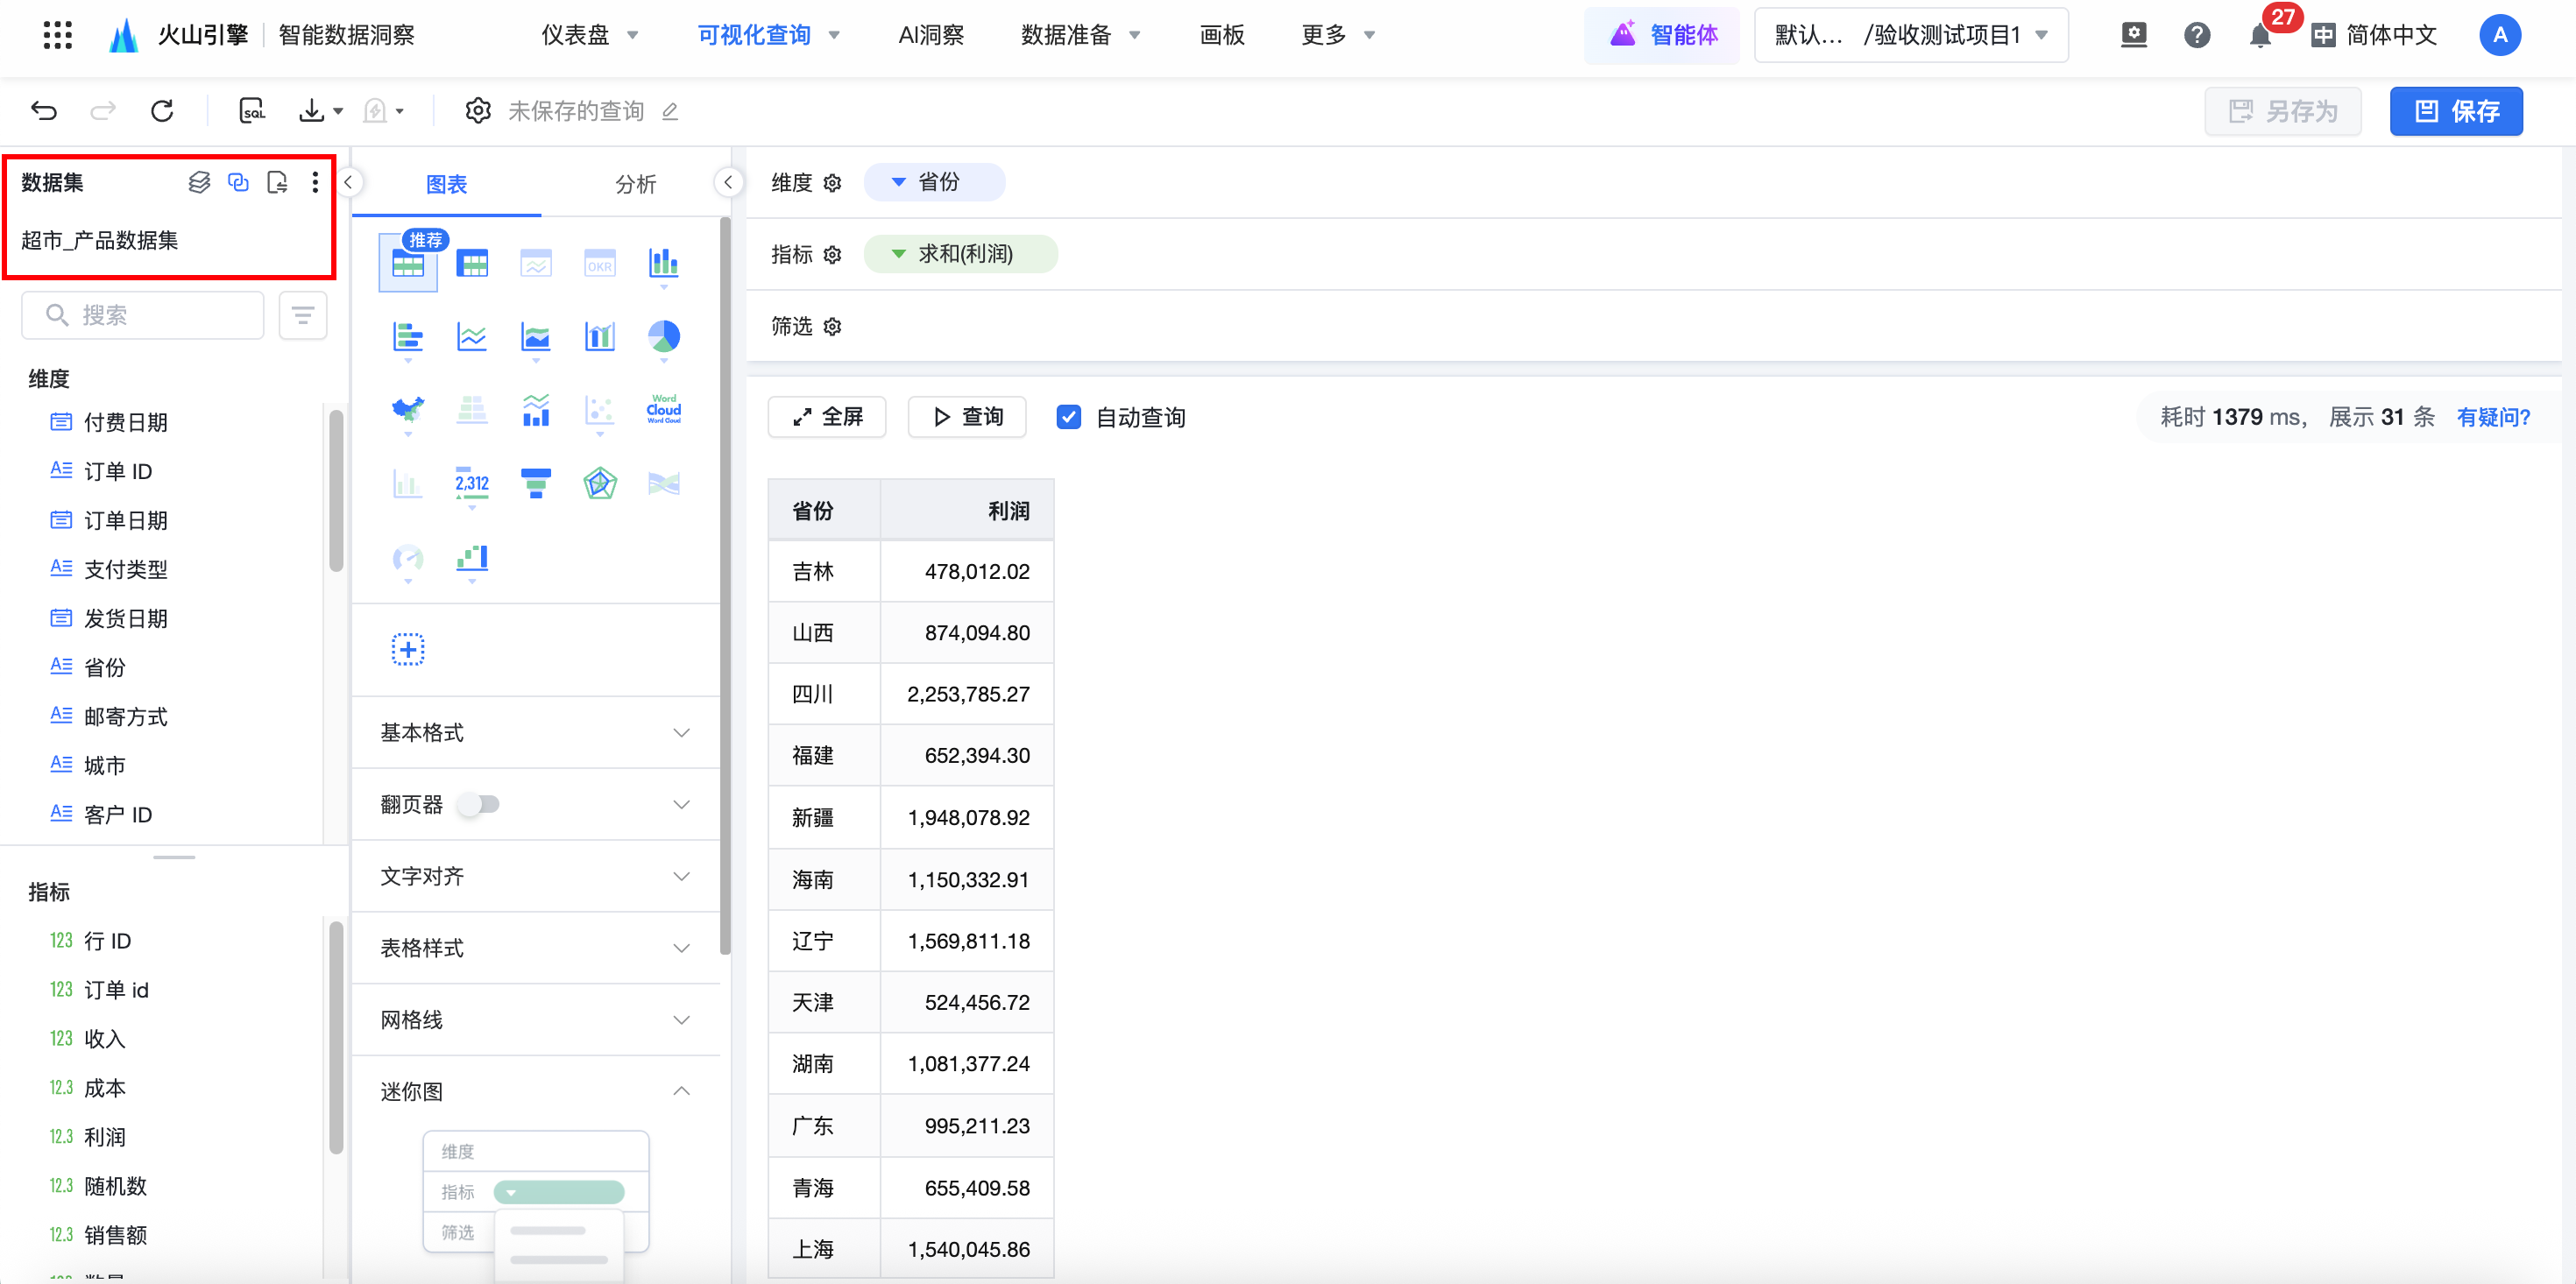Open the project selector dropdown 验收测试项目1
Screen dimensions: 2576x1284
click(1910, 36)
